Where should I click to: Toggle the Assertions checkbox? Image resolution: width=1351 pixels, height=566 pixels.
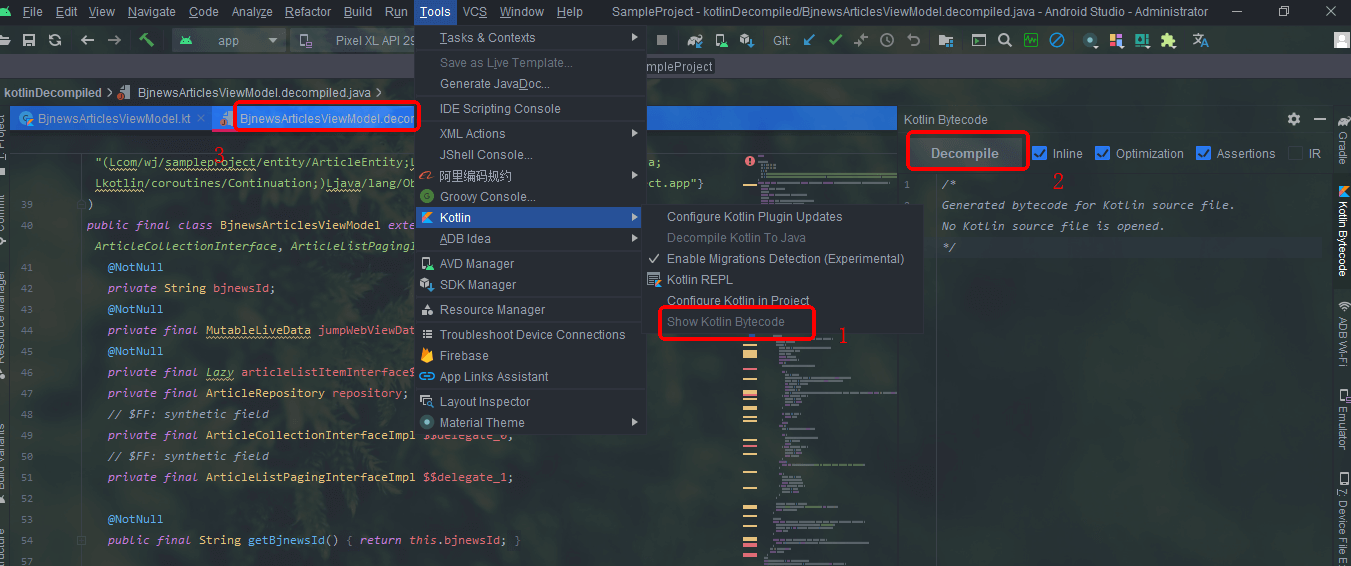[x=1204, y=153]
